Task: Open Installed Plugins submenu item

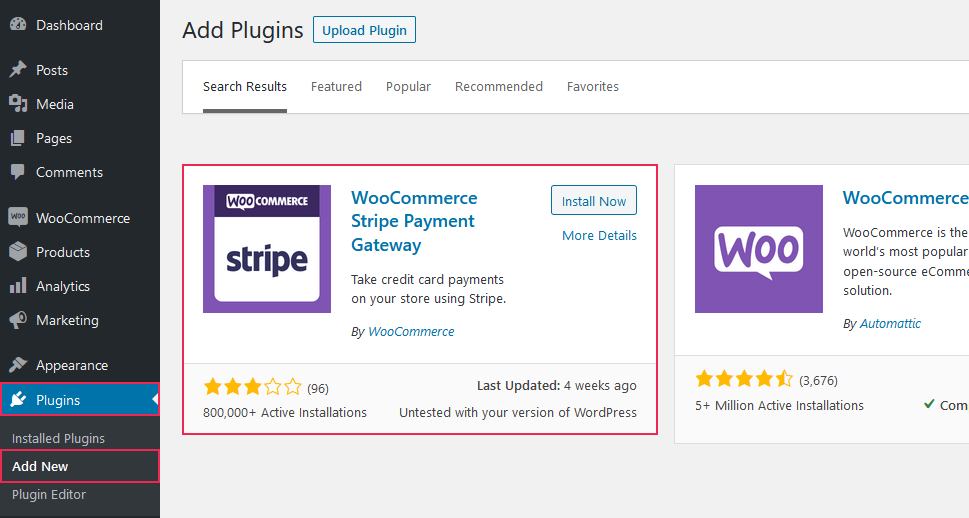Action: tap(58, 438)
